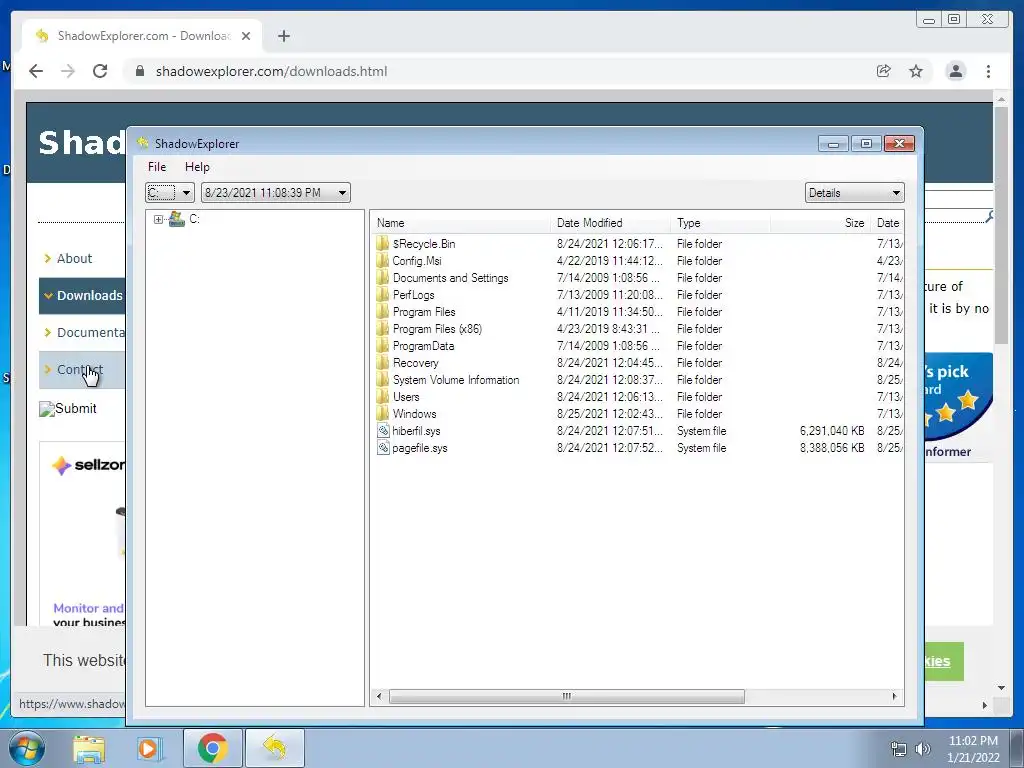
Task: Open About link on website
Action: [x=74, y=259]
